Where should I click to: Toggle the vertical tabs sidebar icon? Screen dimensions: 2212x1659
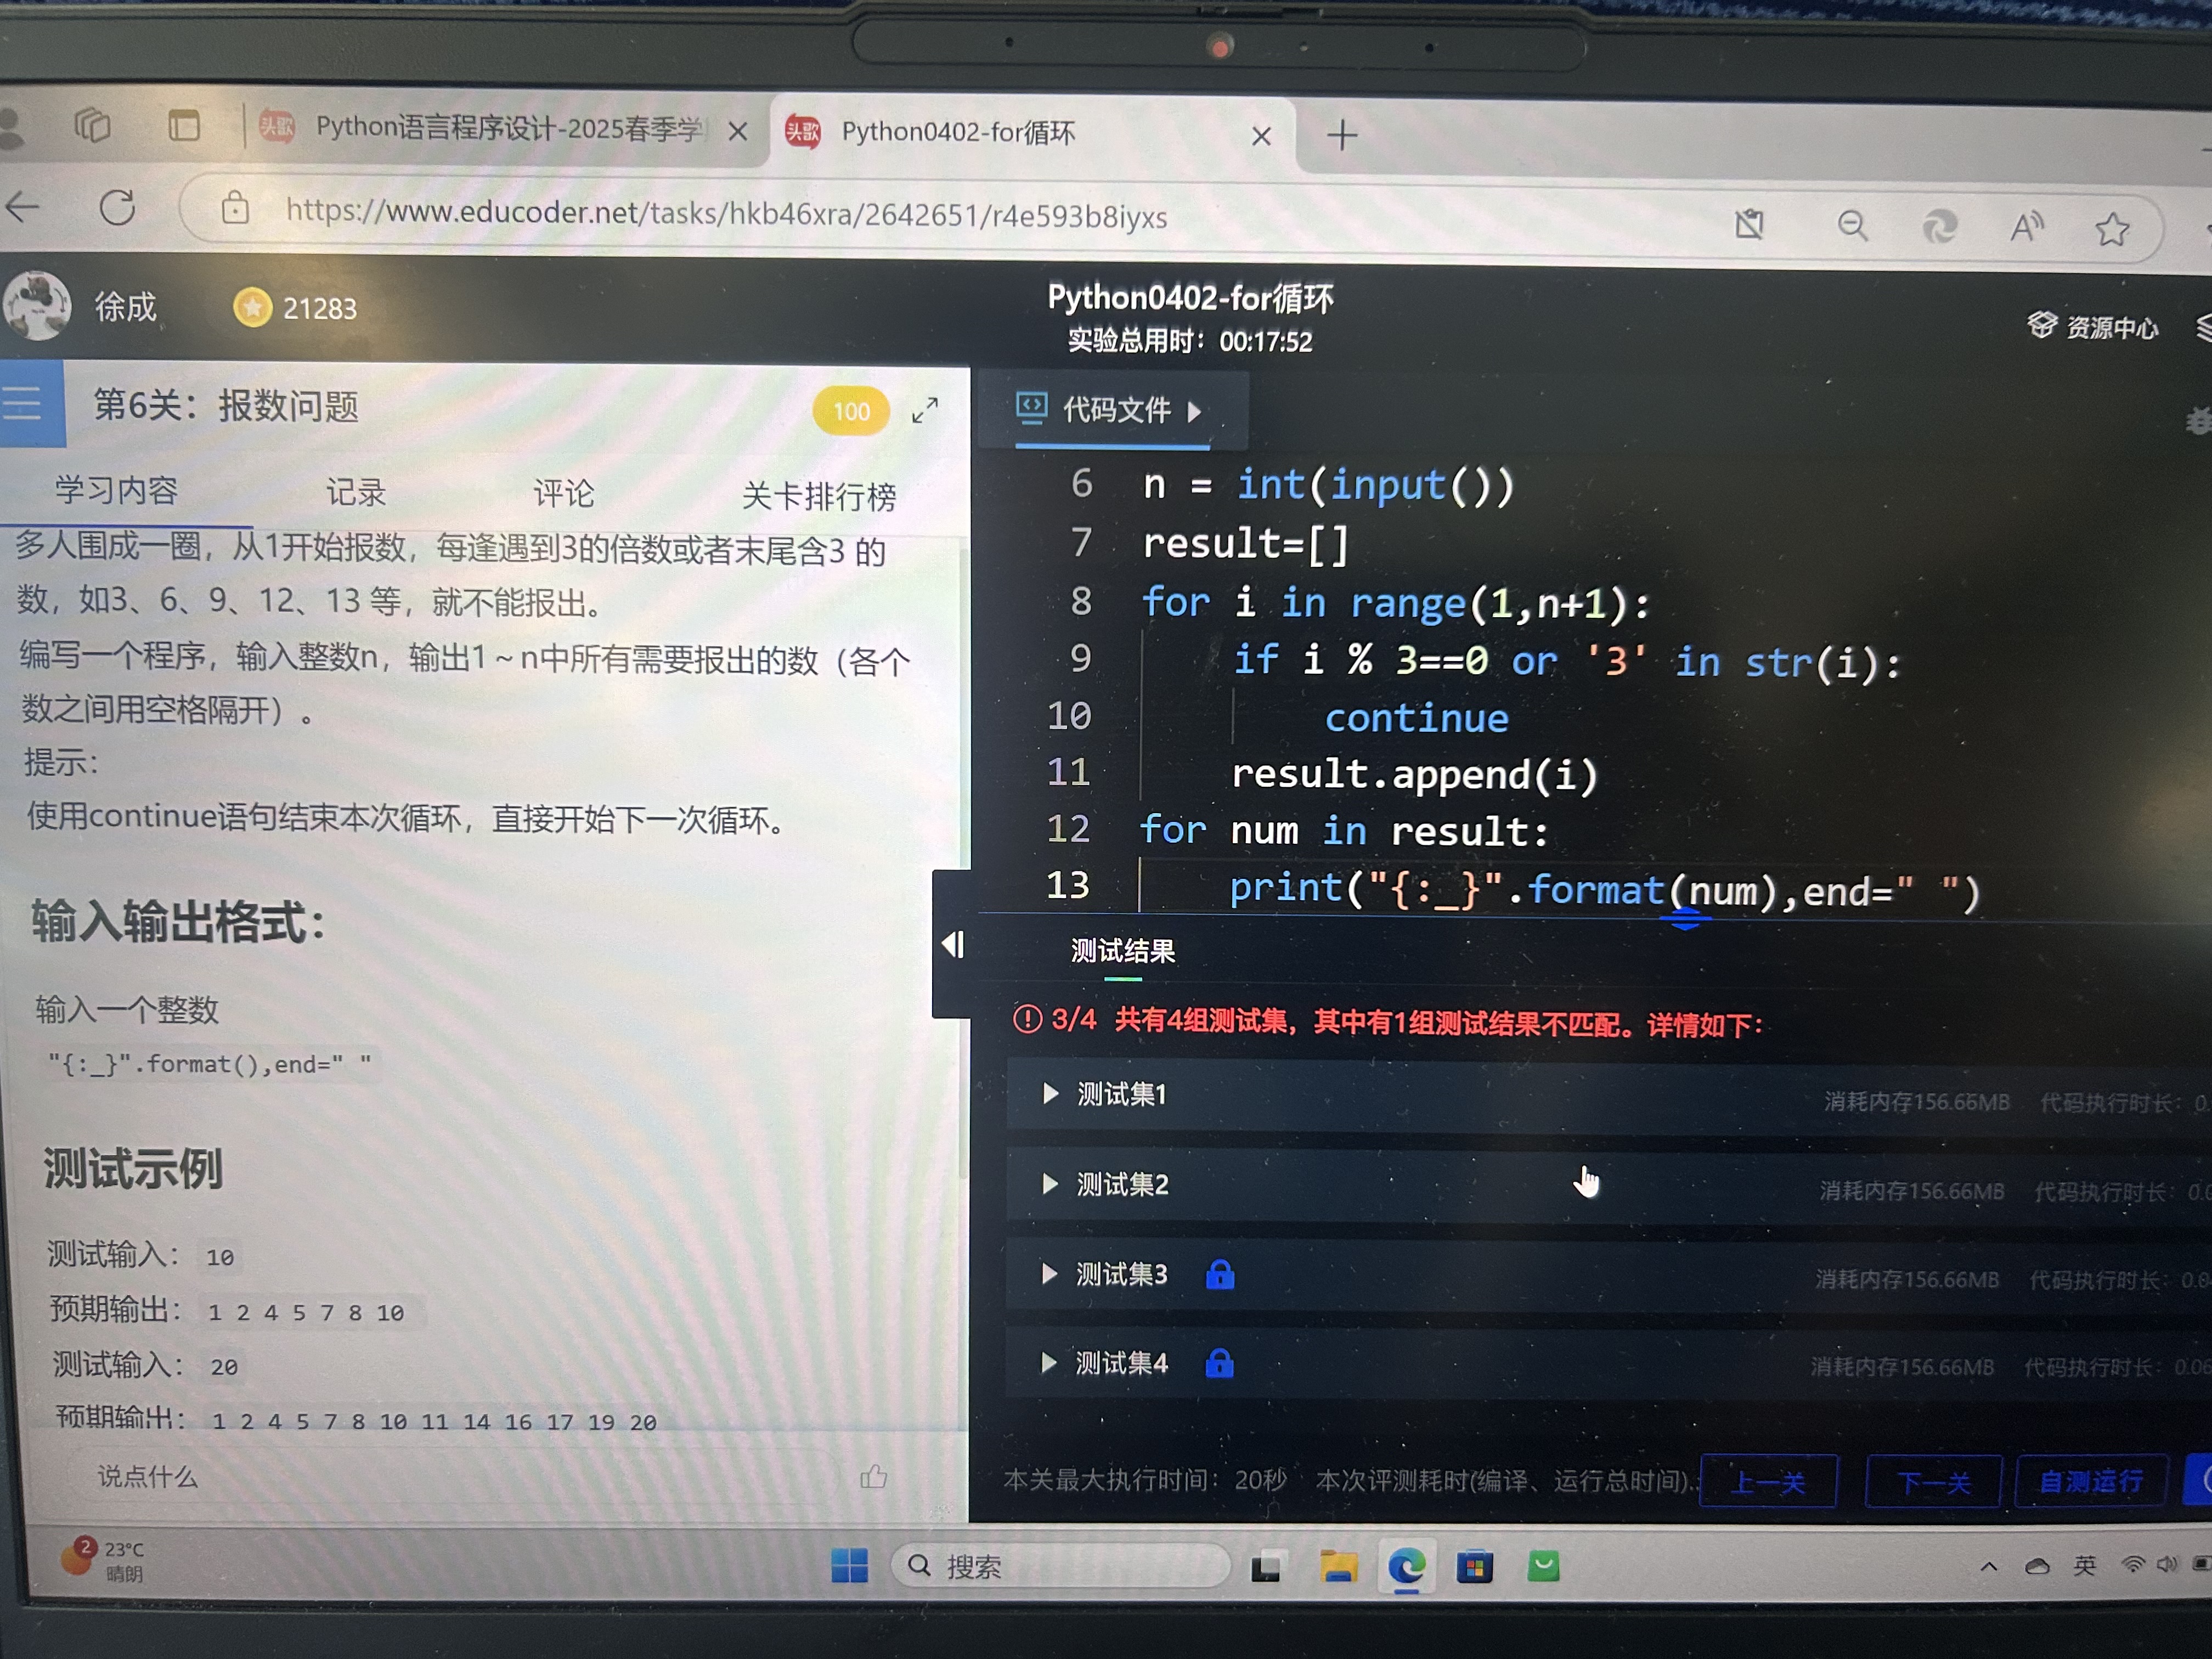[184, 126]
